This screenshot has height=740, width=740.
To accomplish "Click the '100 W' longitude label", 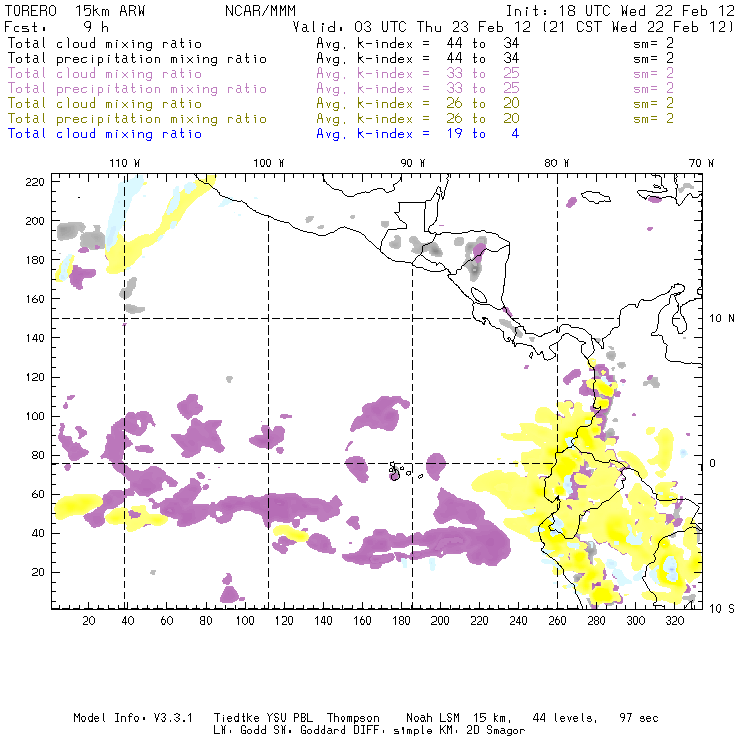I will [269, 163].
